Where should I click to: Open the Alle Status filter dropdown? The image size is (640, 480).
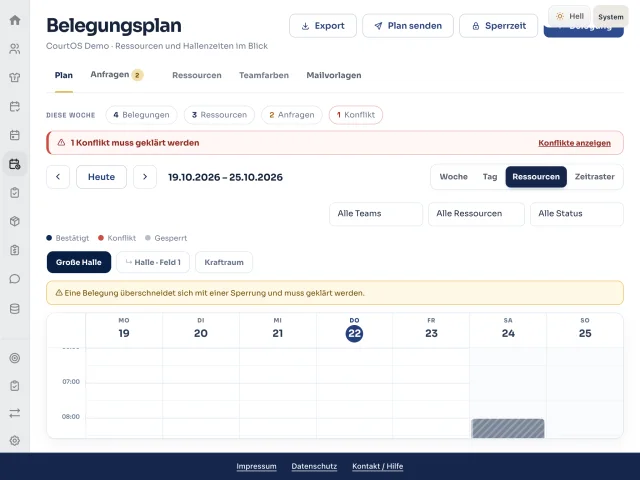pos(577,214)
